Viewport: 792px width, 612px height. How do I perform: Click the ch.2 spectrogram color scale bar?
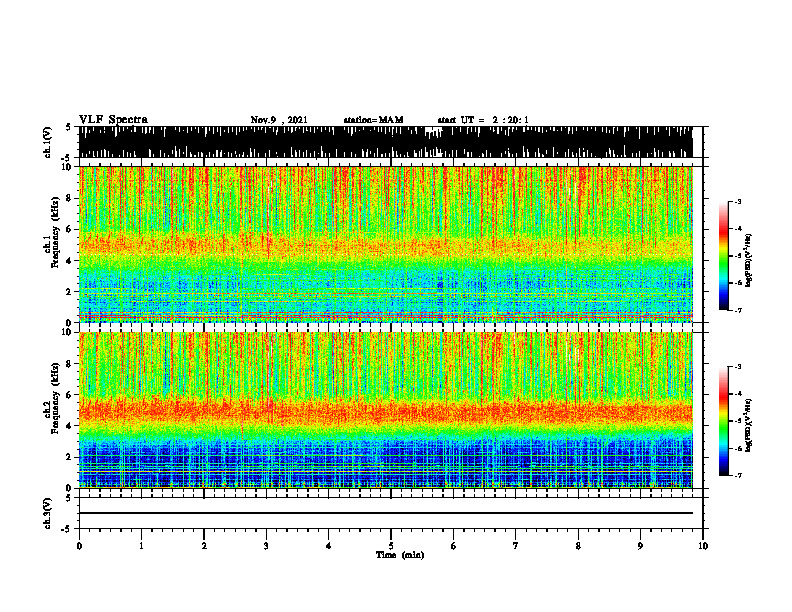[723, 421]
